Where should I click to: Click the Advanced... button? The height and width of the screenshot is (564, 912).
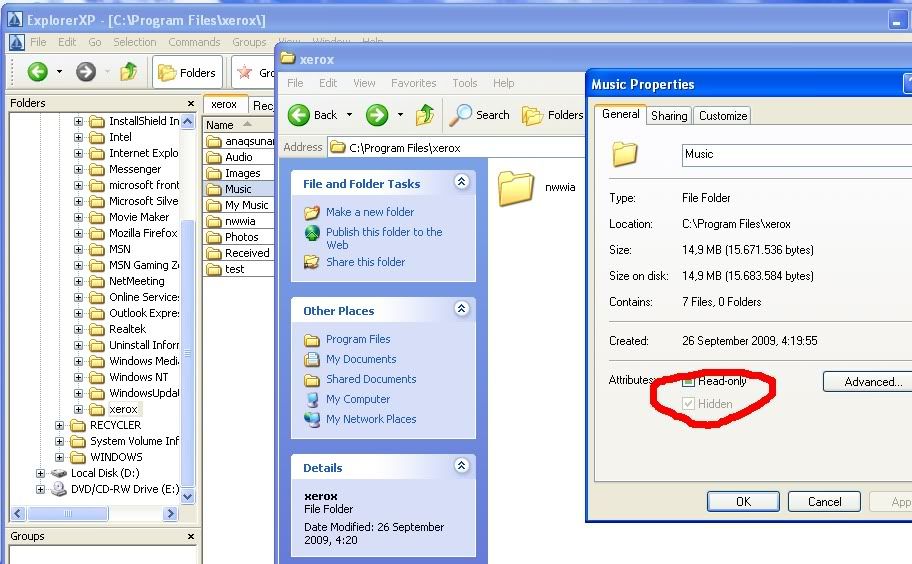click(x=868, y=382)
